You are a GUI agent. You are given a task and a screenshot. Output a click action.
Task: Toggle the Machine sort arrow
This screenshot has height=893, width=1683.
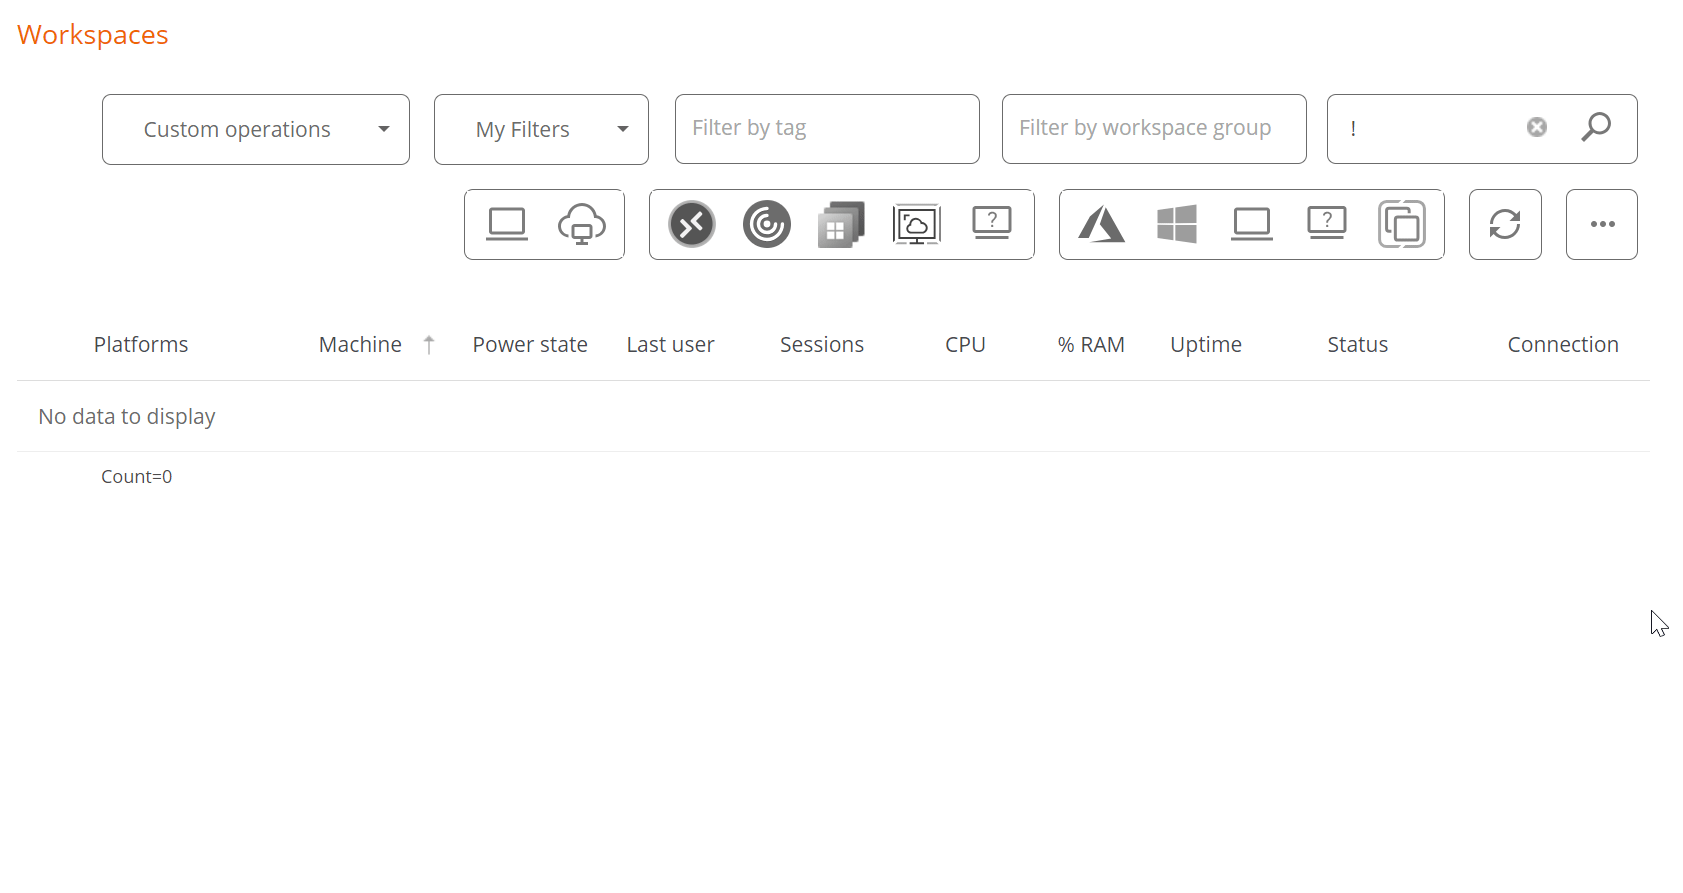tap(429, 344)
